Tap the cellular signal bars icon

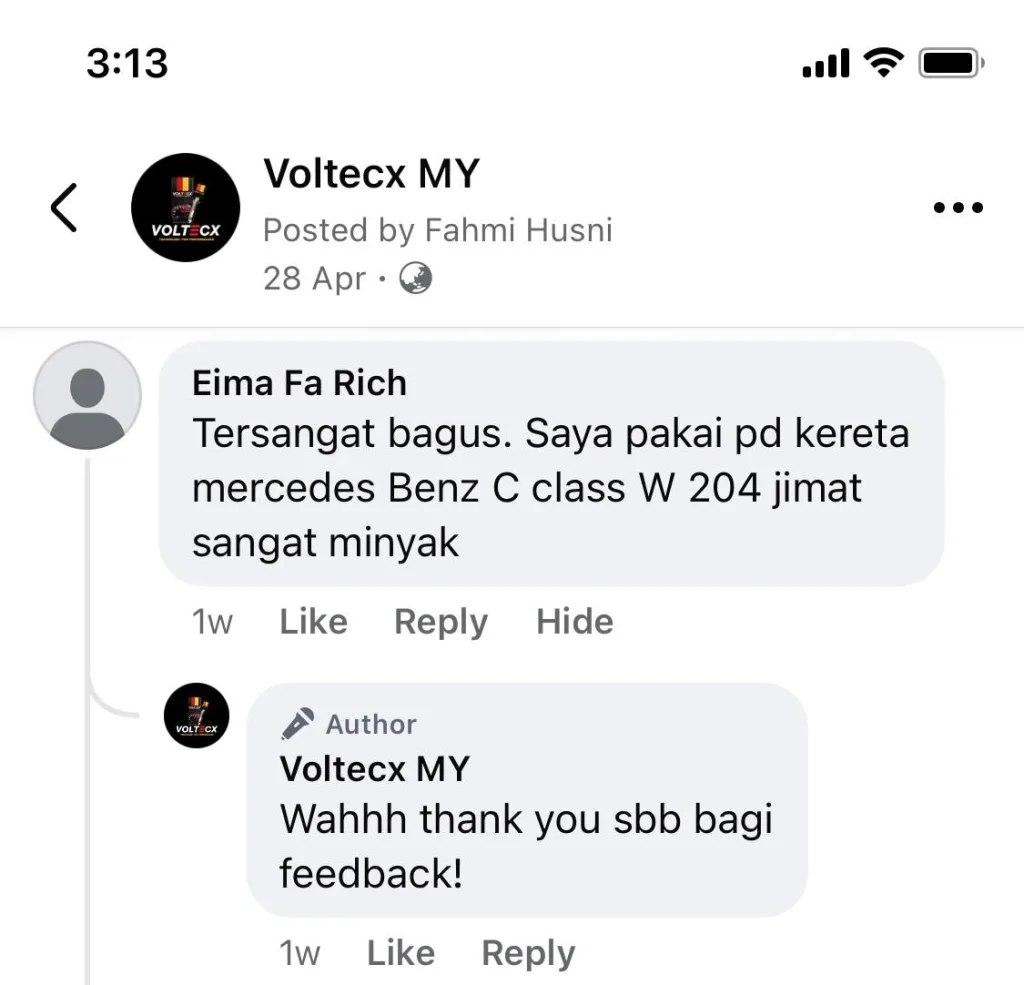pos(826,63)
